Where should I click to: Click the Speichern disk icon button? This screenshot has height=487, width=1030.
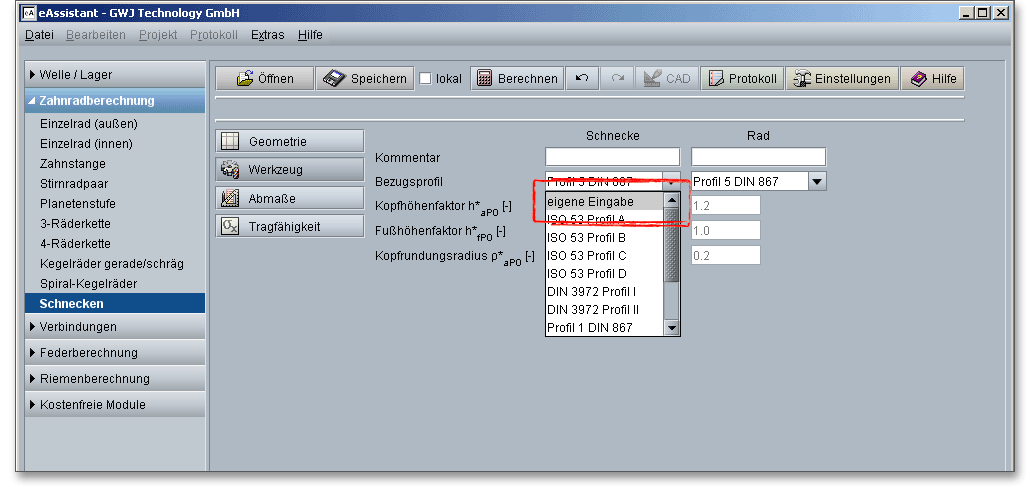coord(365,79)
